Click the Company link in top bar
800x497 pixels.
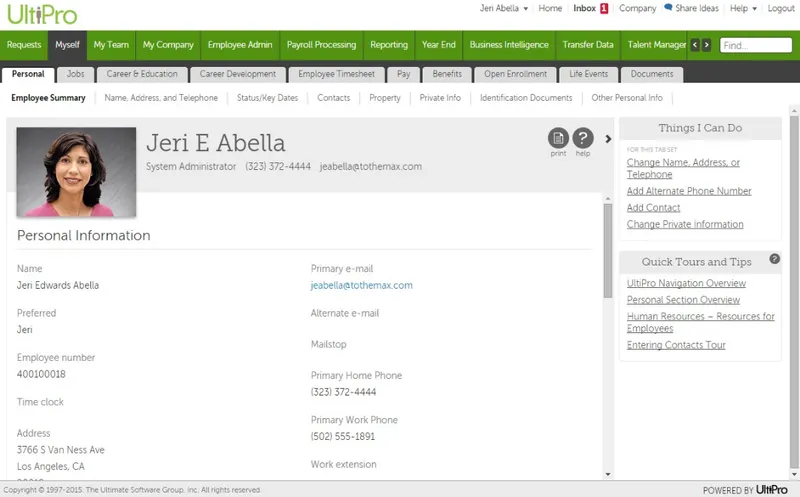[637, 8]
